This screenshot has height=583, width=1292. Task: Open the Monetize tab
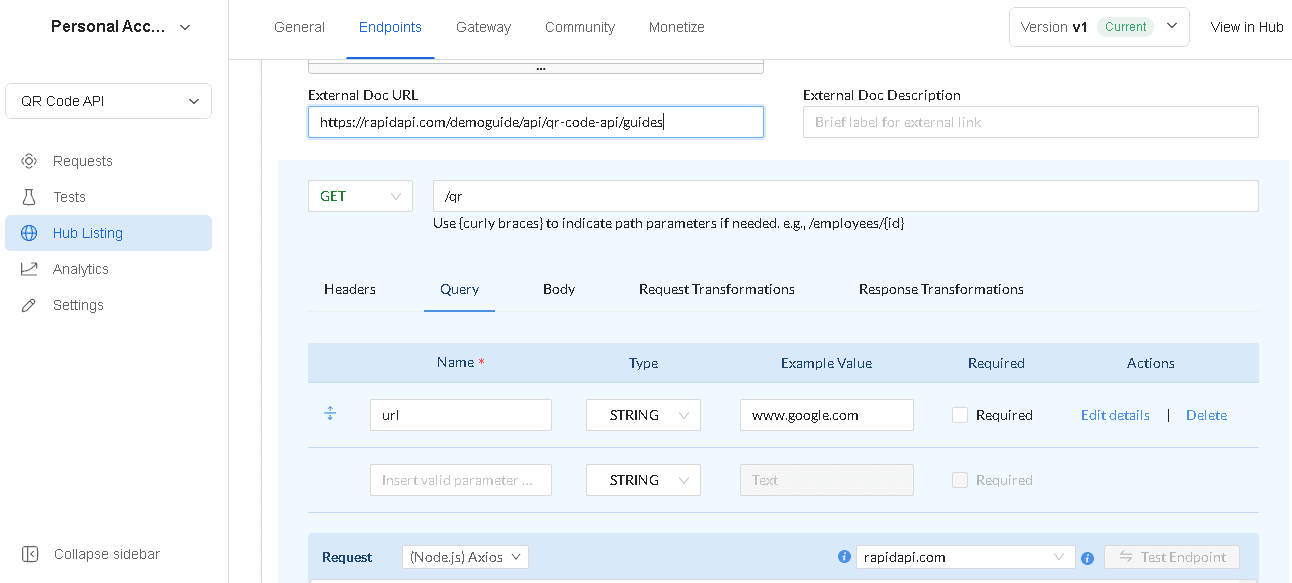click(x=677, y=27)
